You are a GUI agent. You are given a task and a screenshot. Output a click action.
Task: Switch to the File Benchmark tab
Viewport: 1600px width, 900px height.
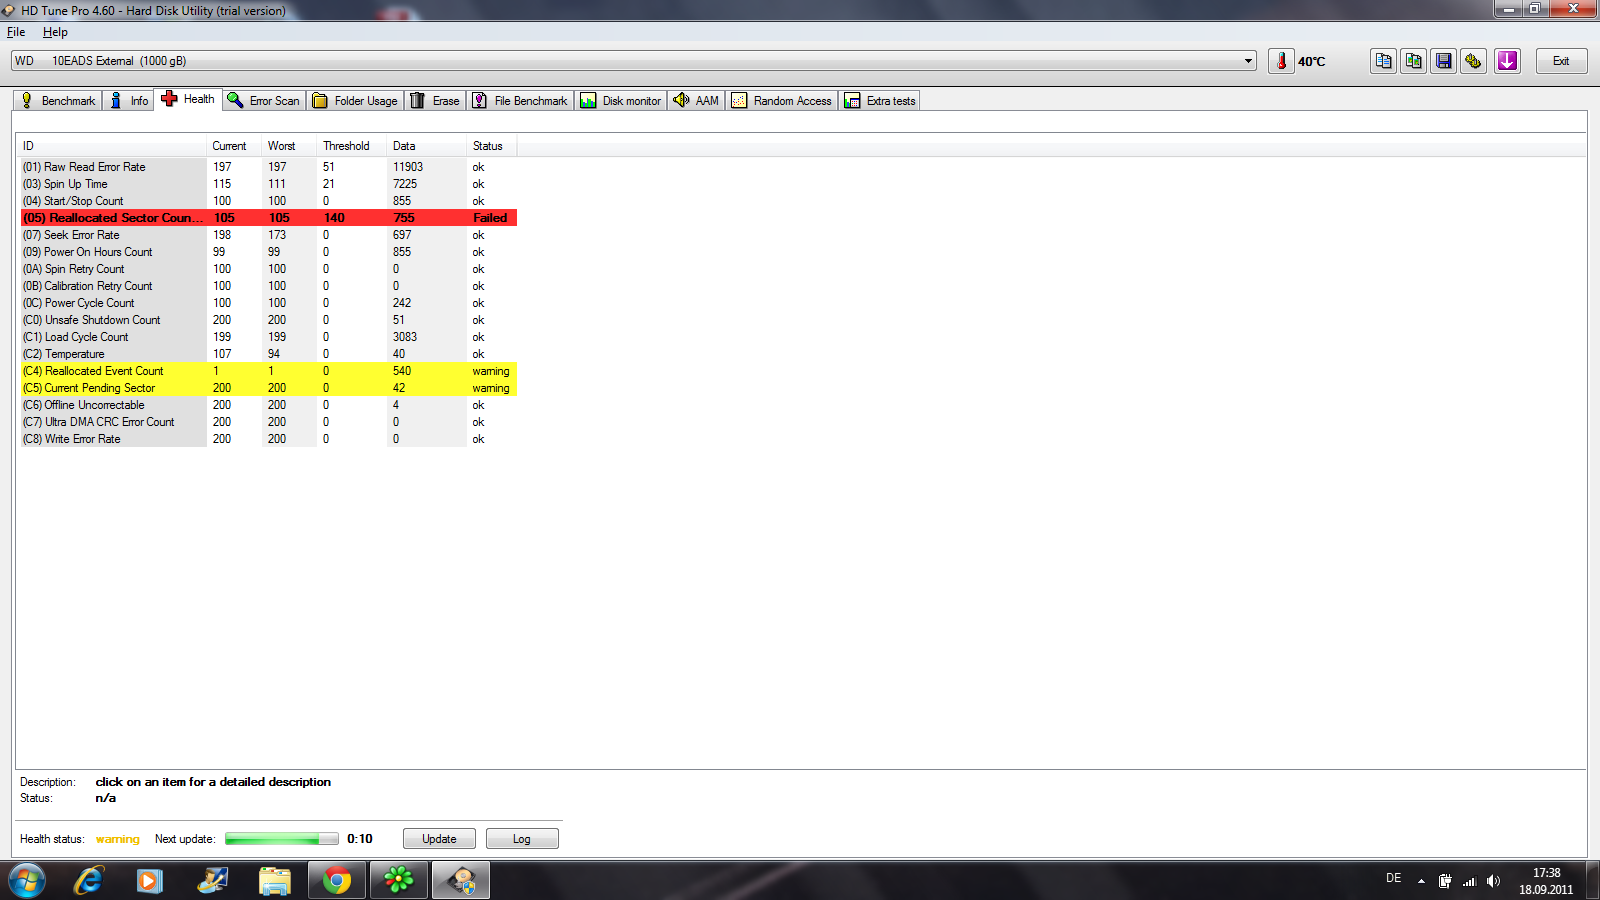tap(520, 100)
